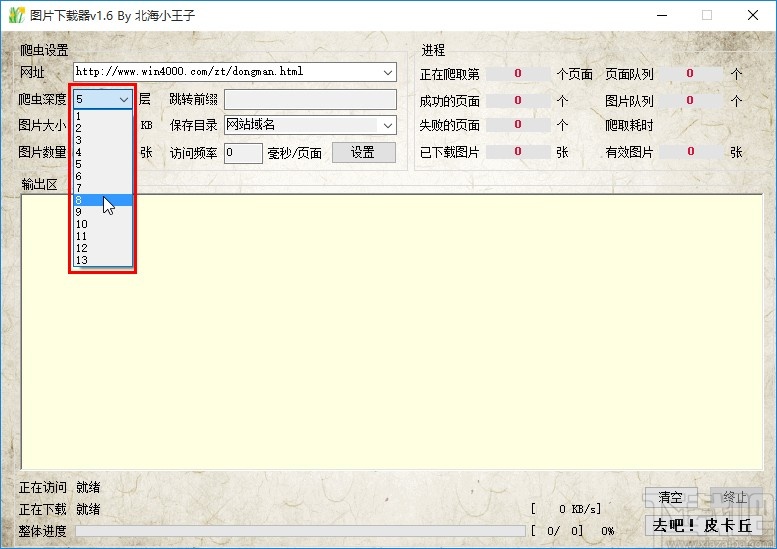
Task: Choose depth 9 from the dropdown list
Action: [103, 212]
